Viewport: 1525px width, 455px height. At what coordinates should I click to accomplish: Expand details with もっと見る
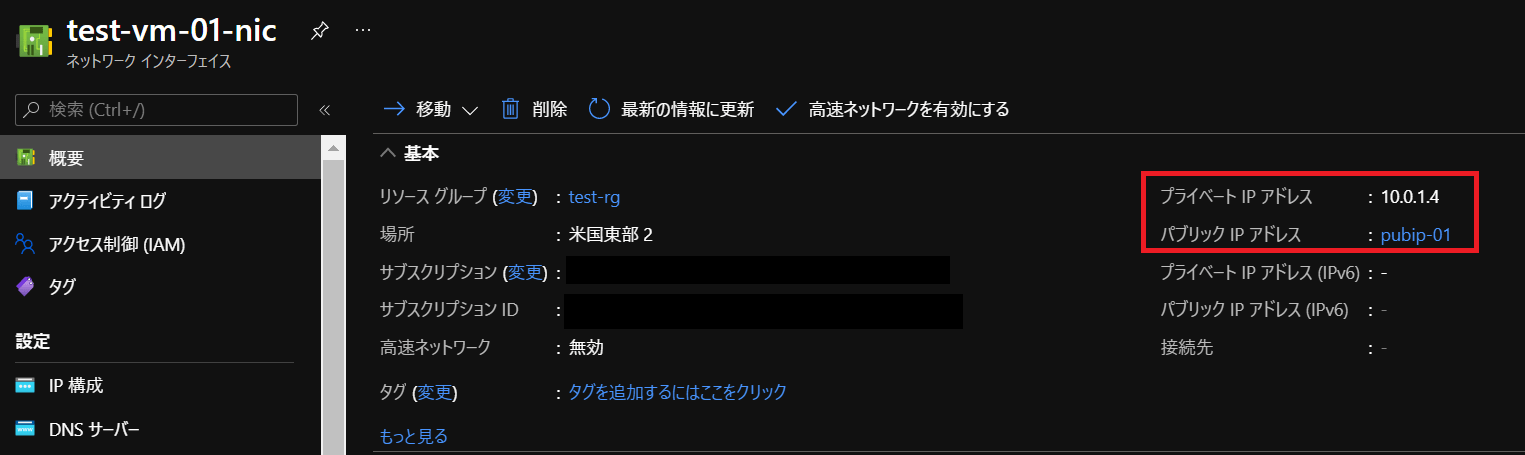(414, 436)
